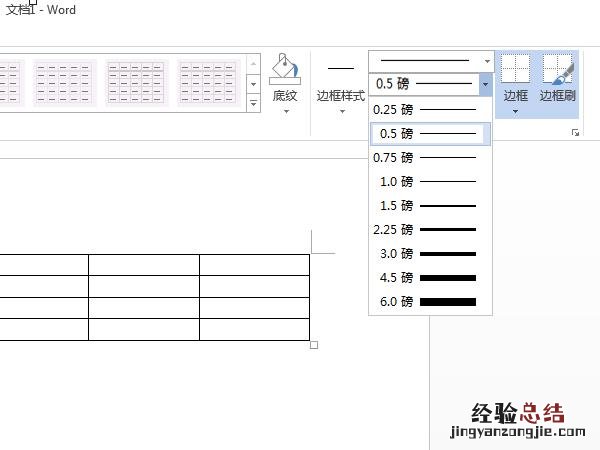The height and width of the screenshot is (450, 600).
Task: Click the Borders (边框) grid icon
Action: [x=515, y=68]
